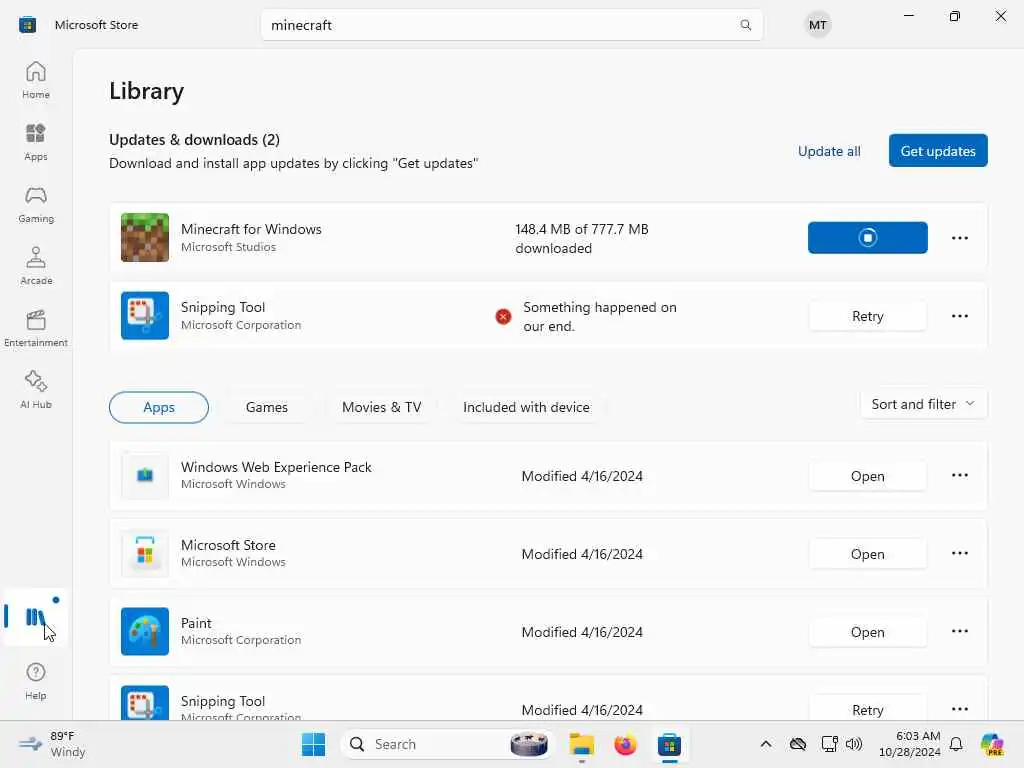1024x768 pixels.
Task: Open the Help section in sidebar
Action: 36,681
